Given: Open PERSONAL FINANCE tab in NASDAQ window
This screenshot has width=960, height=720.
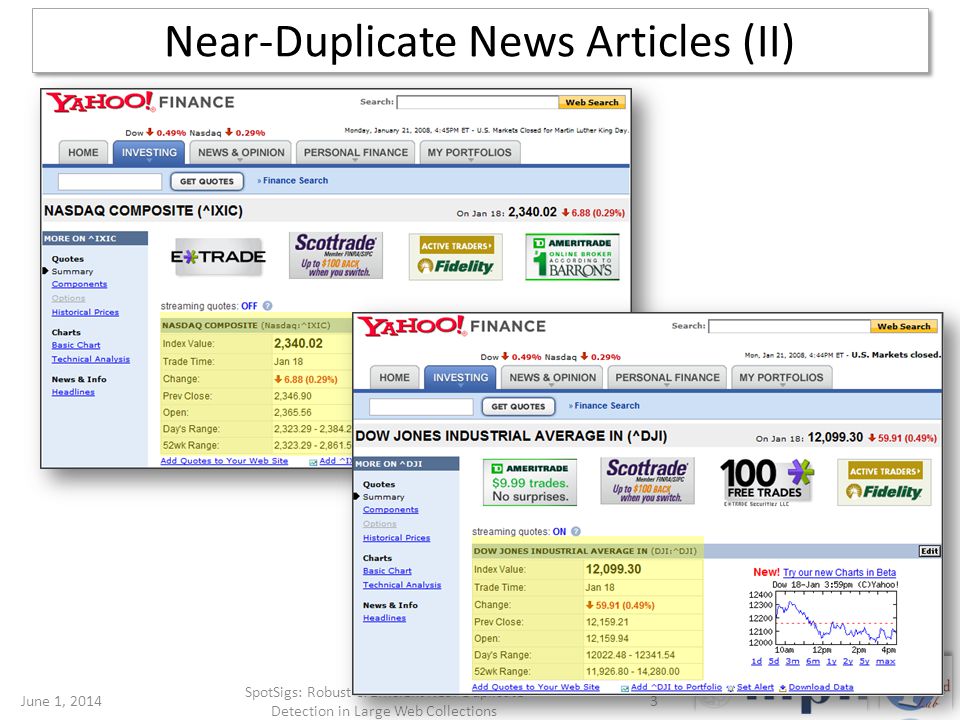Looking at the screenshot, I should [356, 152].
